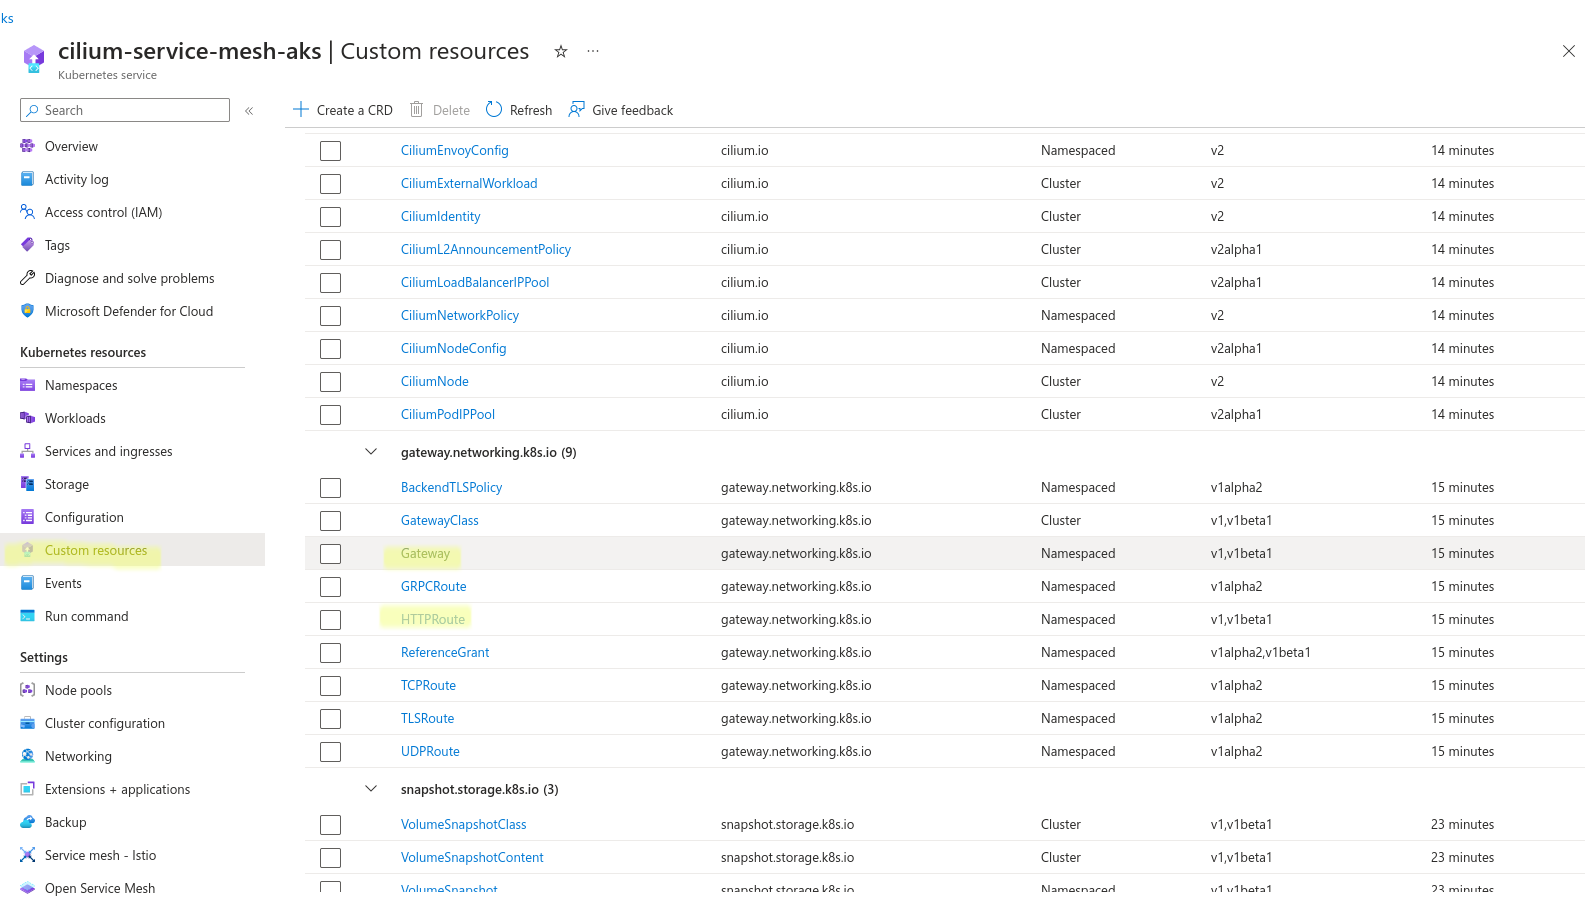
Task: Click the Give feedback person icon
Action: point(577,109)
